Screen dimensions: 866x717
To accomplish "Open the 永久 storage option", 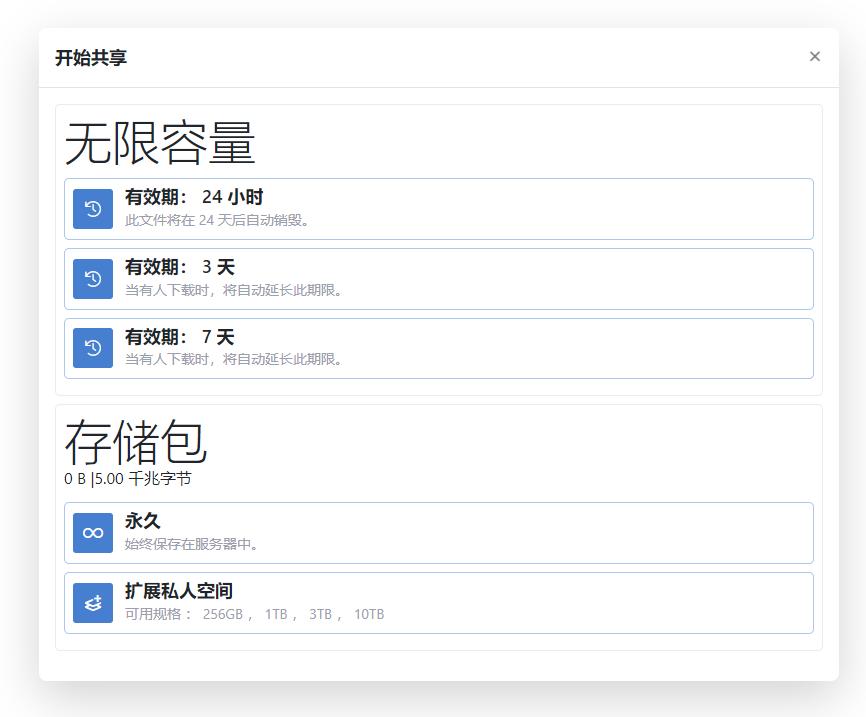I will (x=438, y=534).
